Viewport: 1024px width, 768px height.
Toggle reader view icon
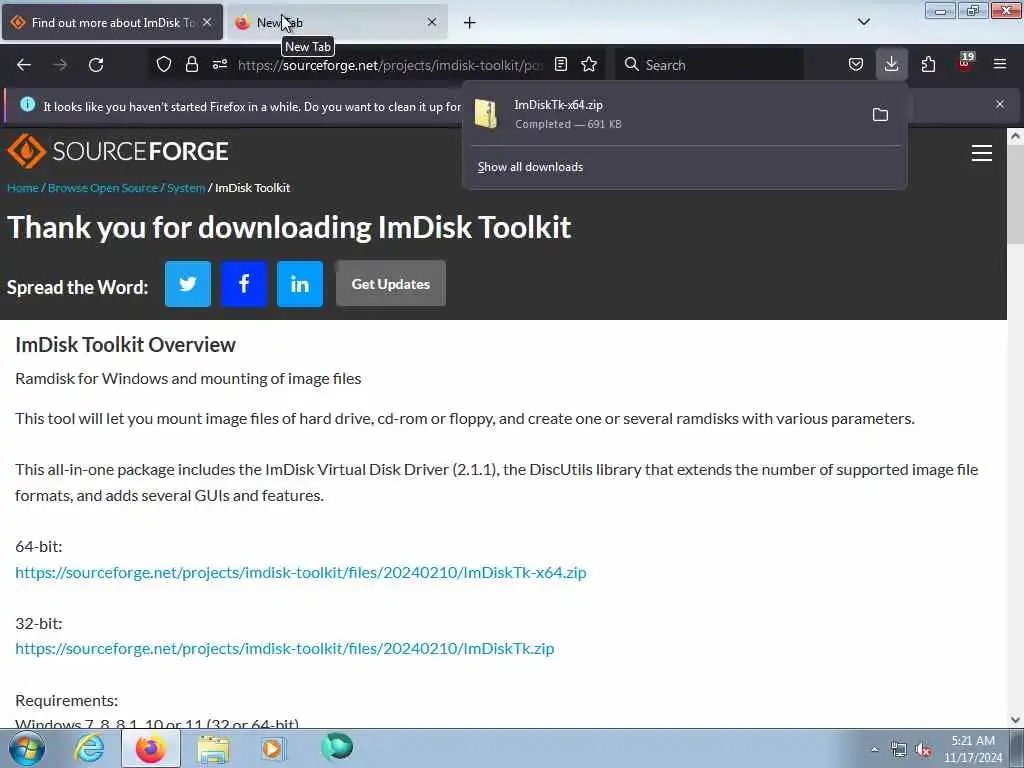pyautogui.click(x=560, y=64)
